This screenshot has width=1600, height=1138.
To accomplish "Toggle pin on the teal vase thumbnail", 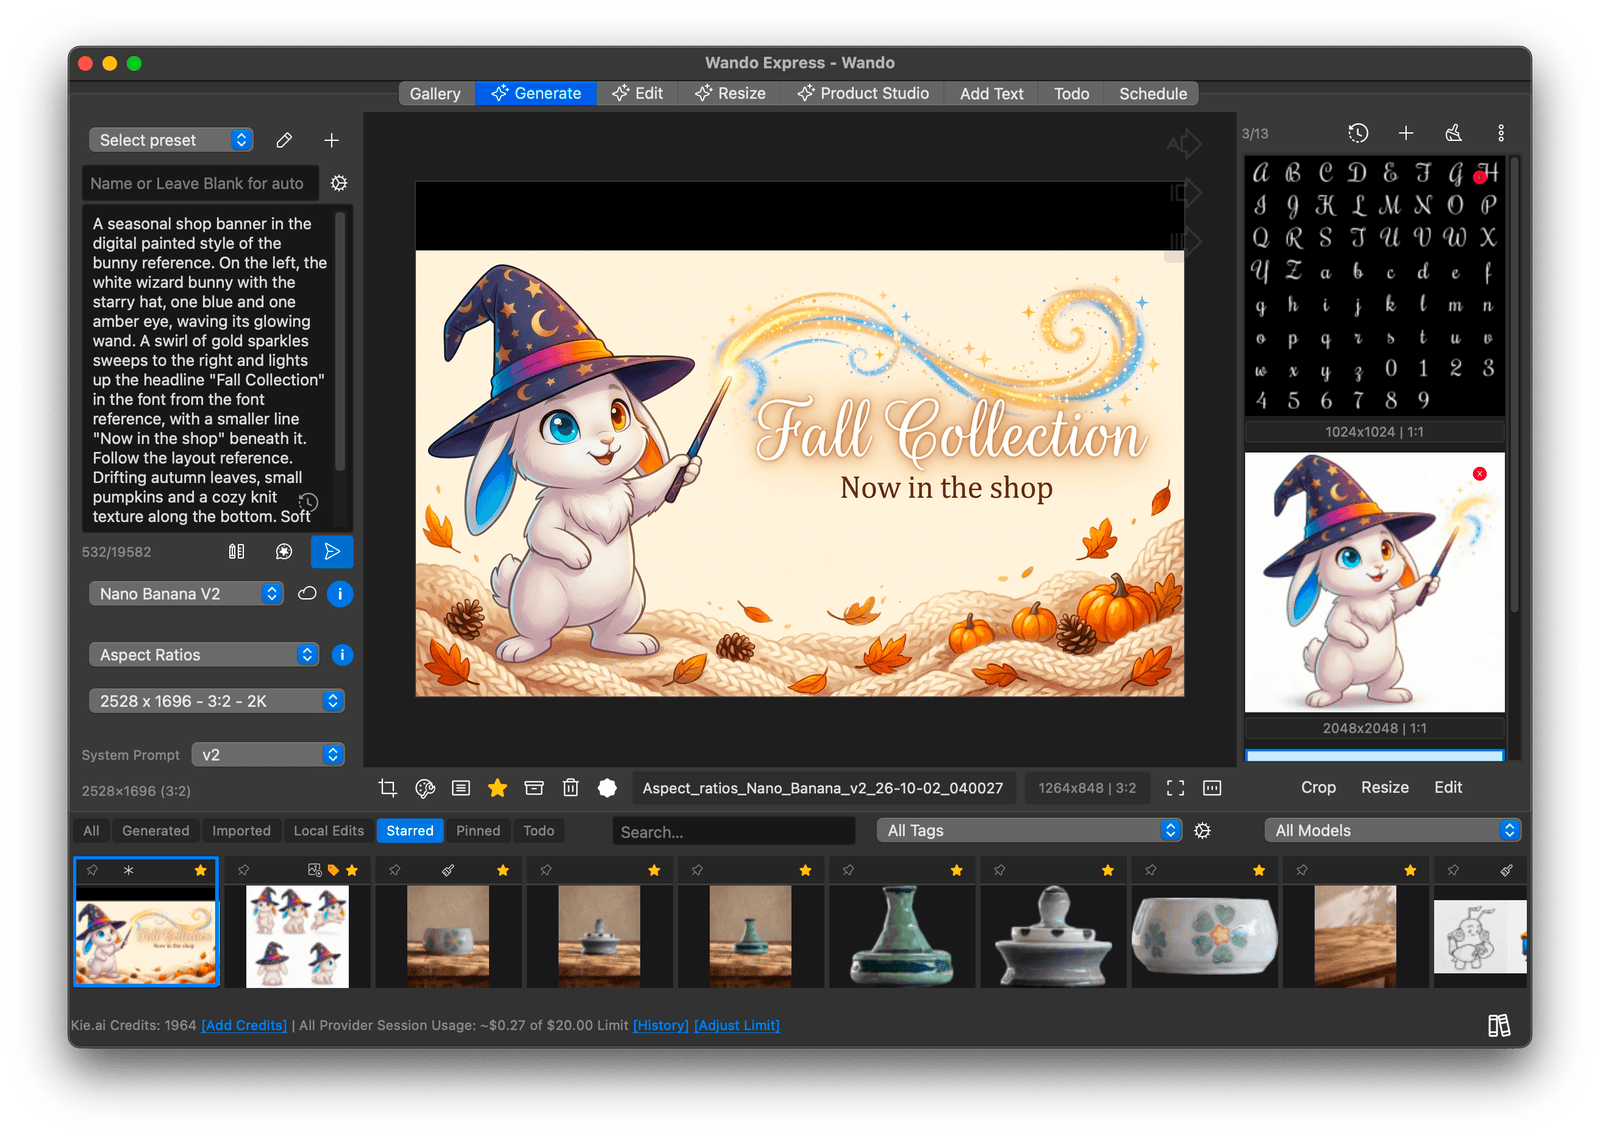I will point(848,870).
